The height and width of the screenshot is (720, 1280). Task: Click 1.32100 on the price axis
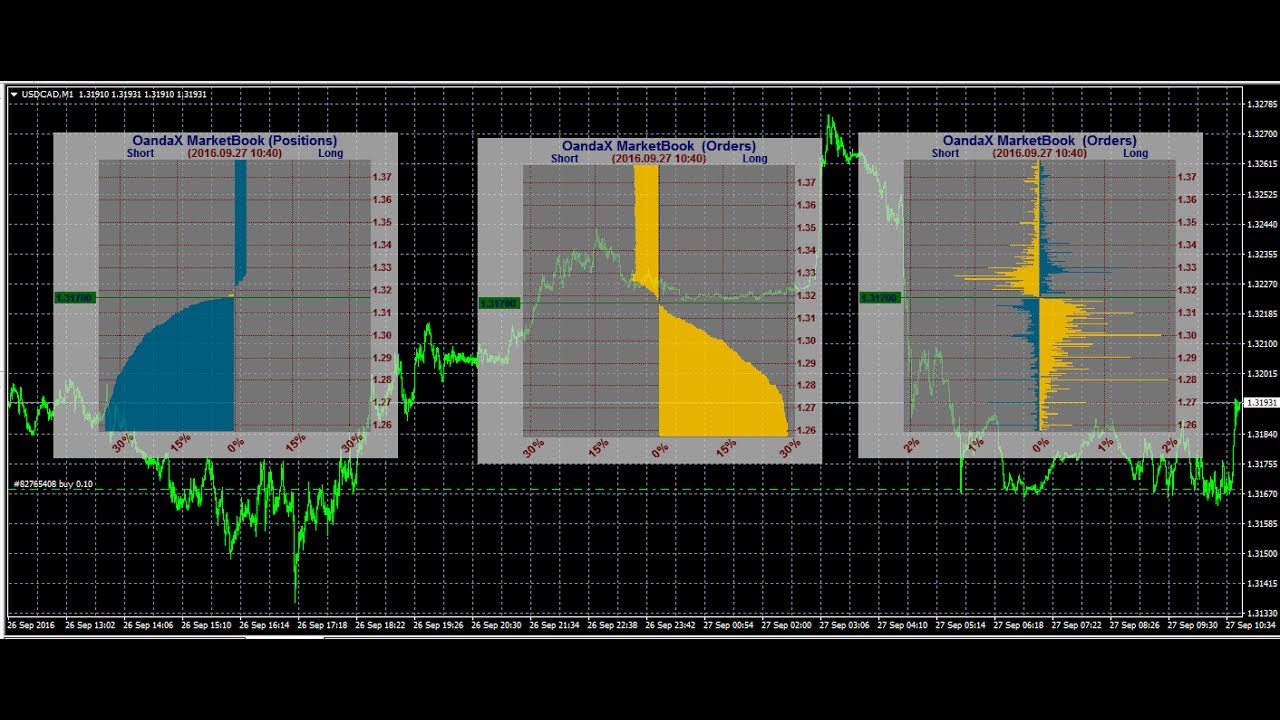click(1261, 344)
